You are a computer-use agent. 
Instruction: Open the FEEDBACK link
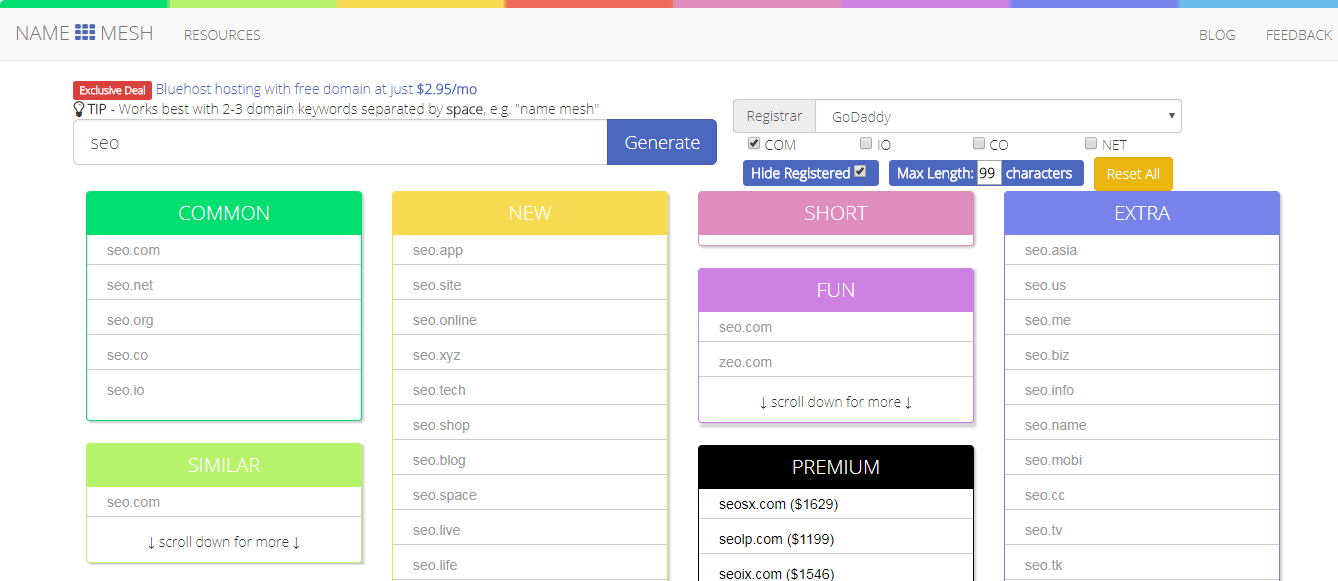click(x=1299, y=35)
